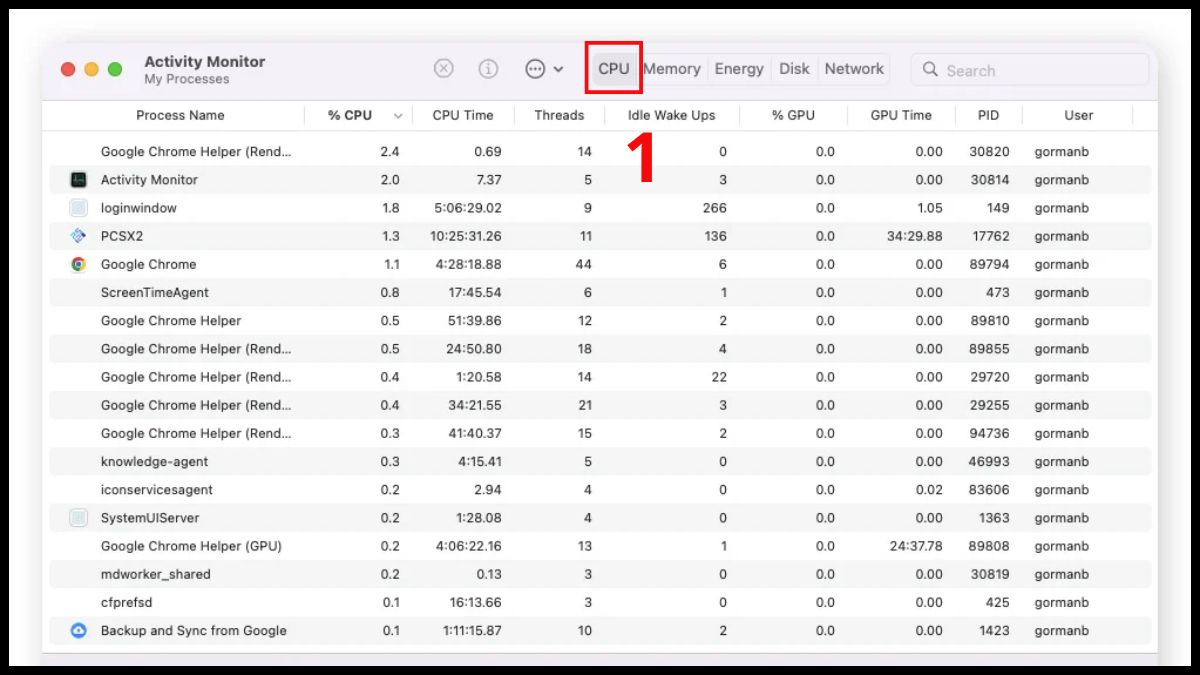Click CPU time value 10:25:31.26
1200x675 pixels.
(466, 236)
